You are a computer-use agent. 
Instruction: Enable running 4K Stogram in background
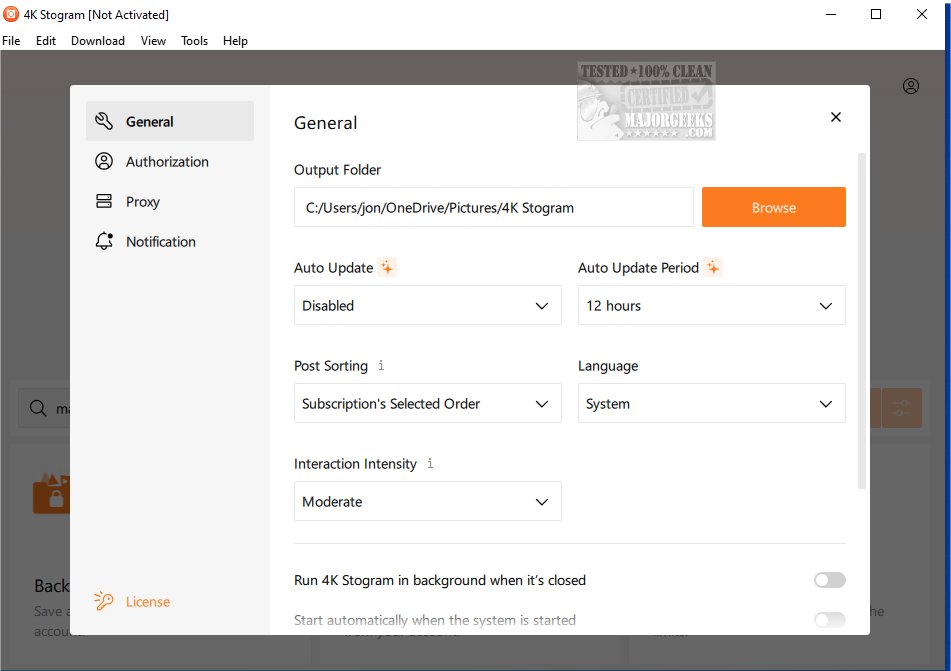(829, 580)
